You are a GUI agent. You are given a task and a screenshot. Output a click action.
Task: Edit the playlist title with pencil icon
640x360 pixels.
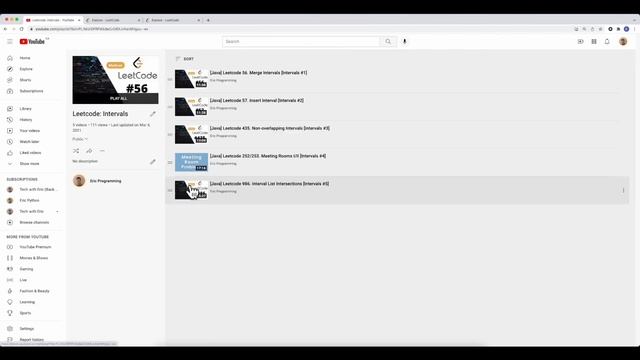click(x=153, y=114)
